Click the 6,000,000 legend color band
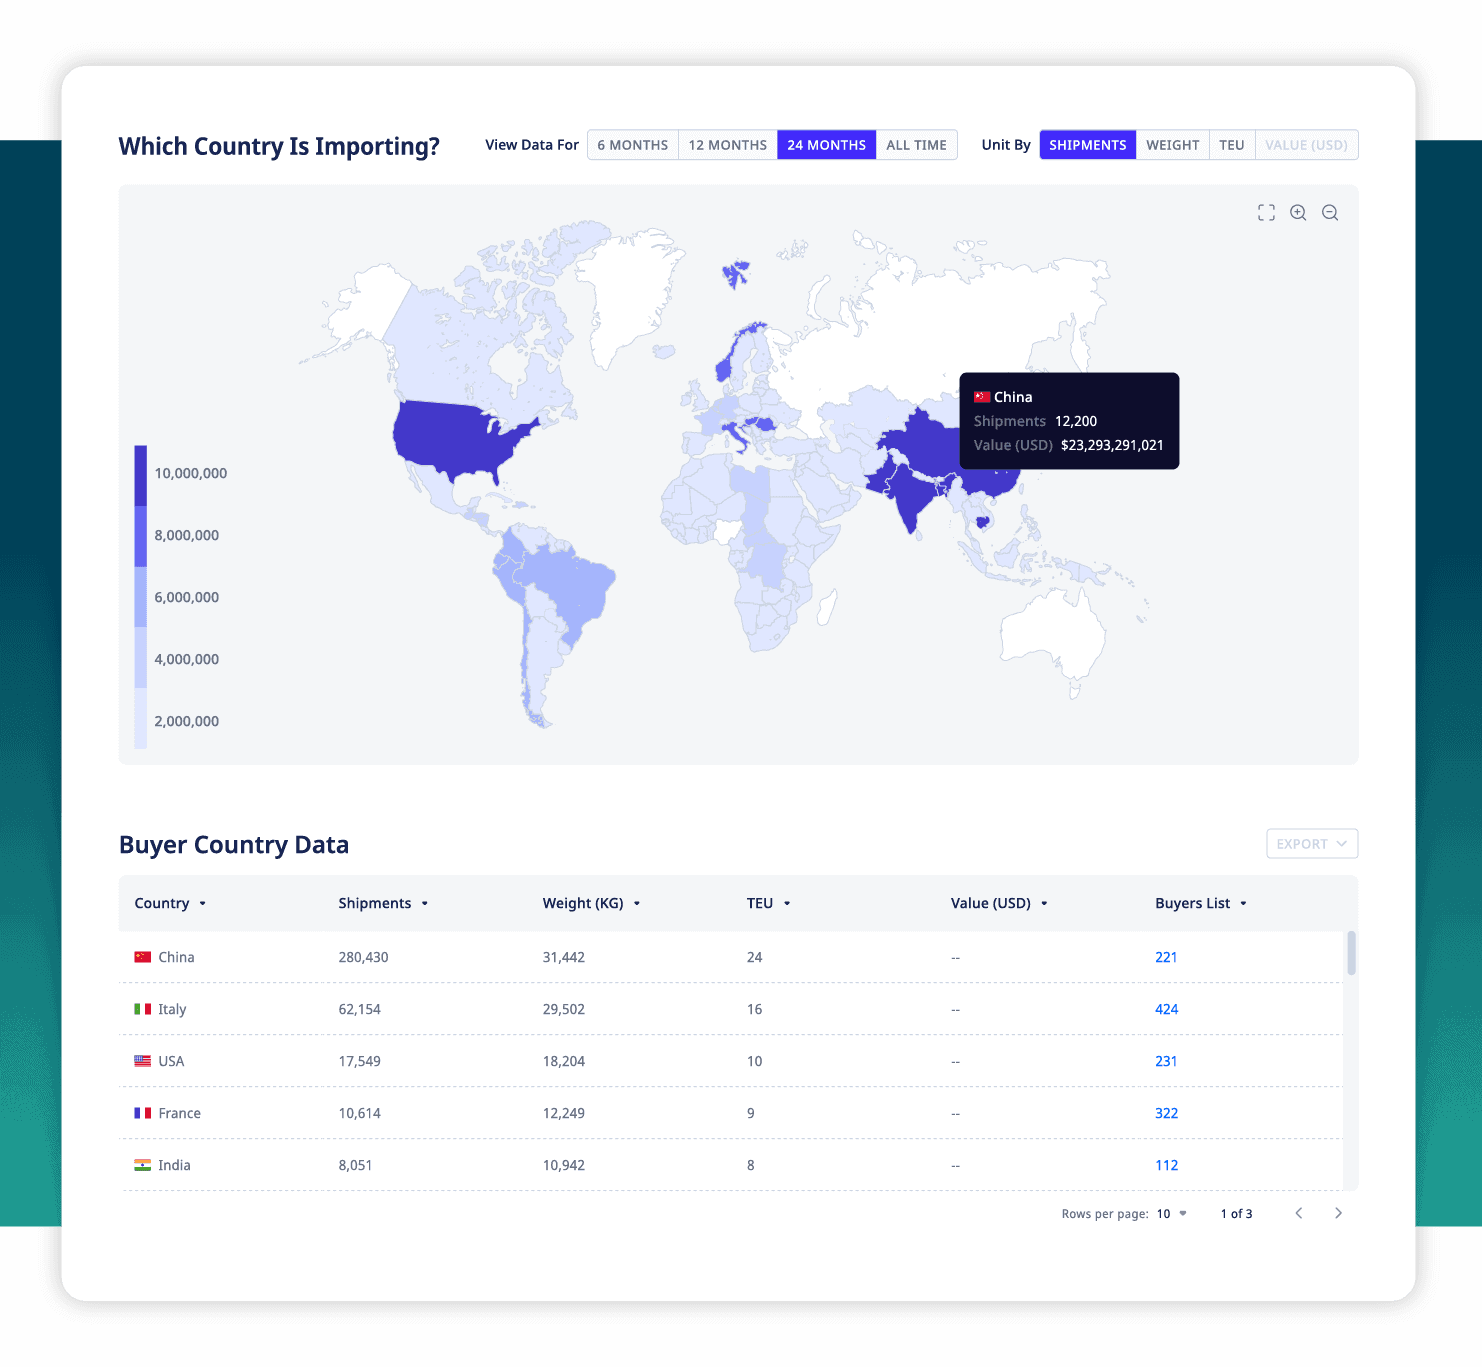This screenshot has height=1367, width=1482. (x=141, y=597)
